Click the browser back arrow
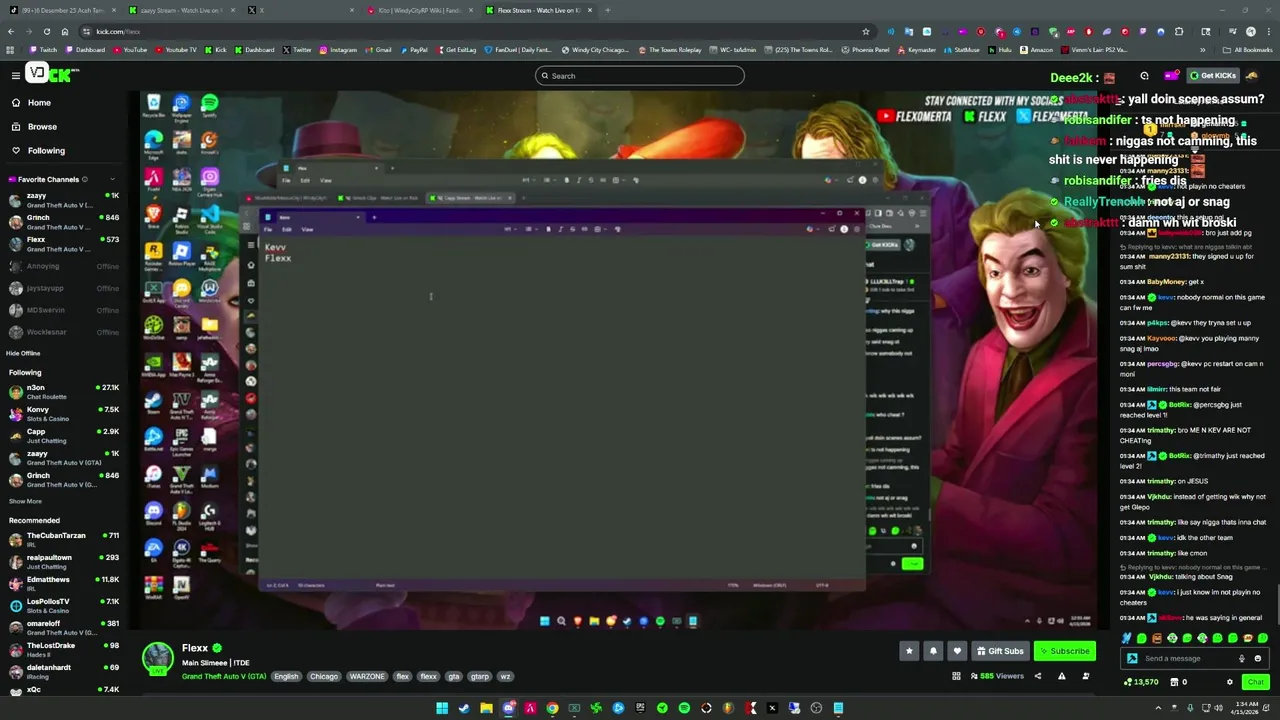 pos(11,31)
